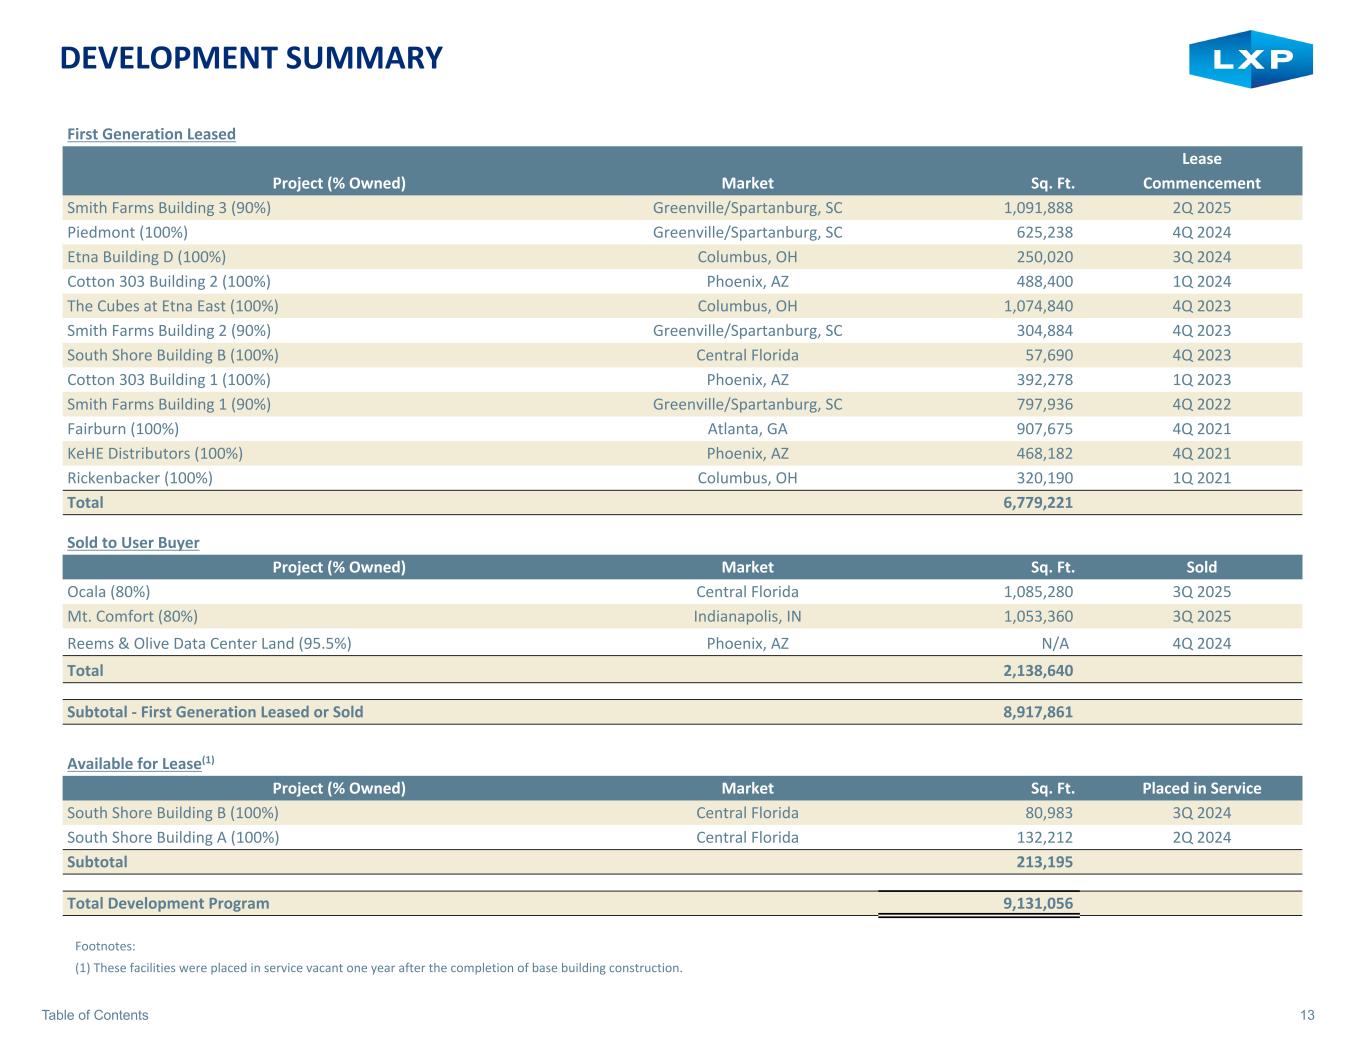Select the Total Development Program value 9,131,056
The width and height of the screenshot is (1365, 1055).
point(1038,904)
